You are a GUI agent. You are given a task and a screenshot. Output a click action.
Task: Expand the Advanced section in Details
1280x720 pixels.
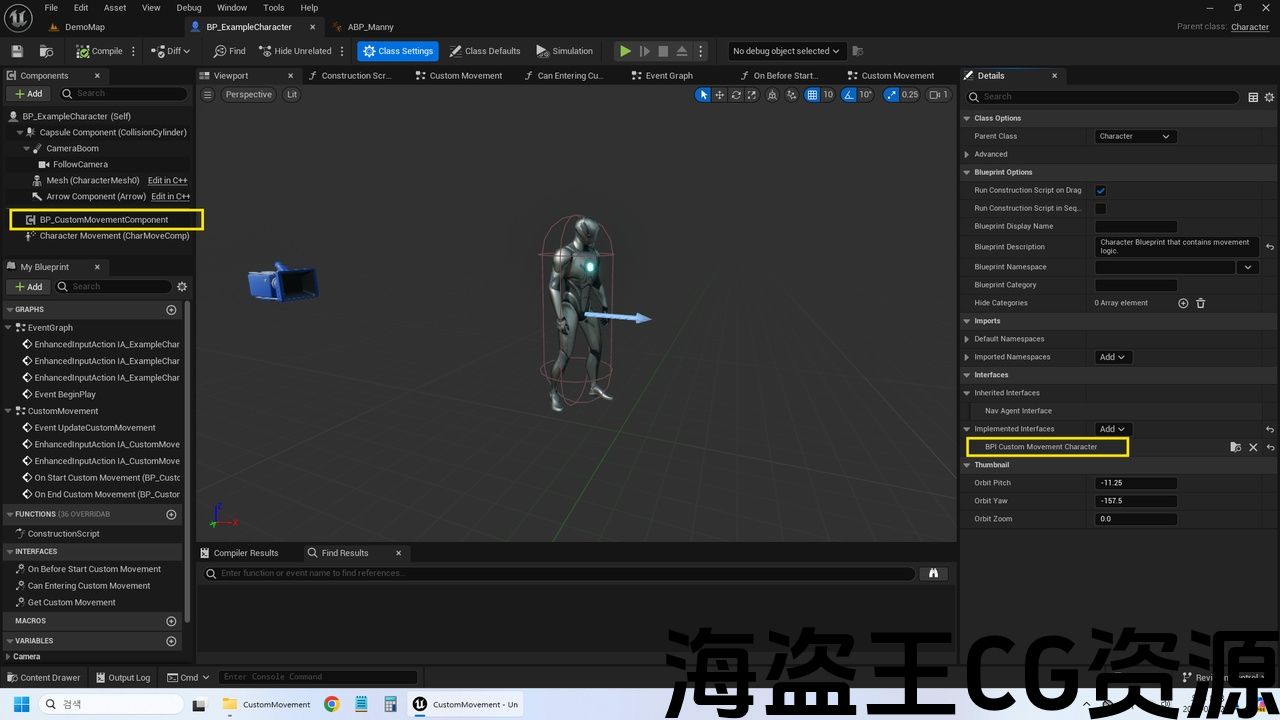click(967, 155)
